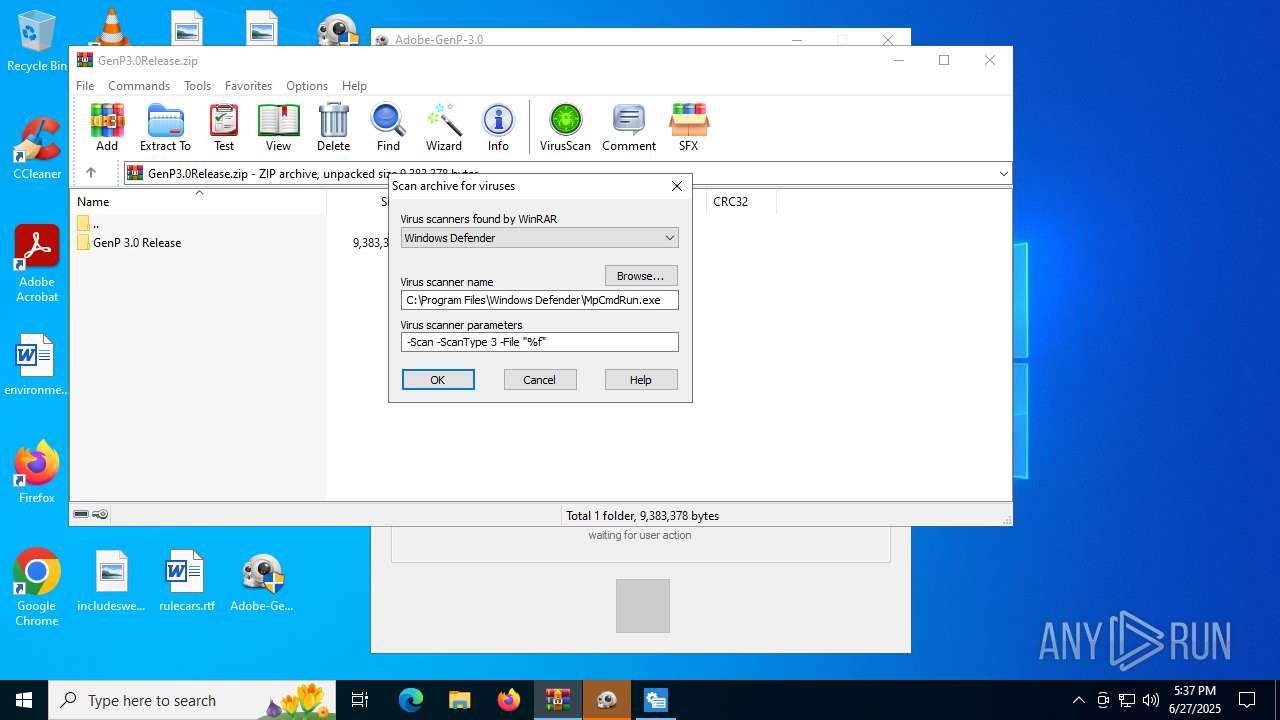Select the parent folder '..' row

89,224
